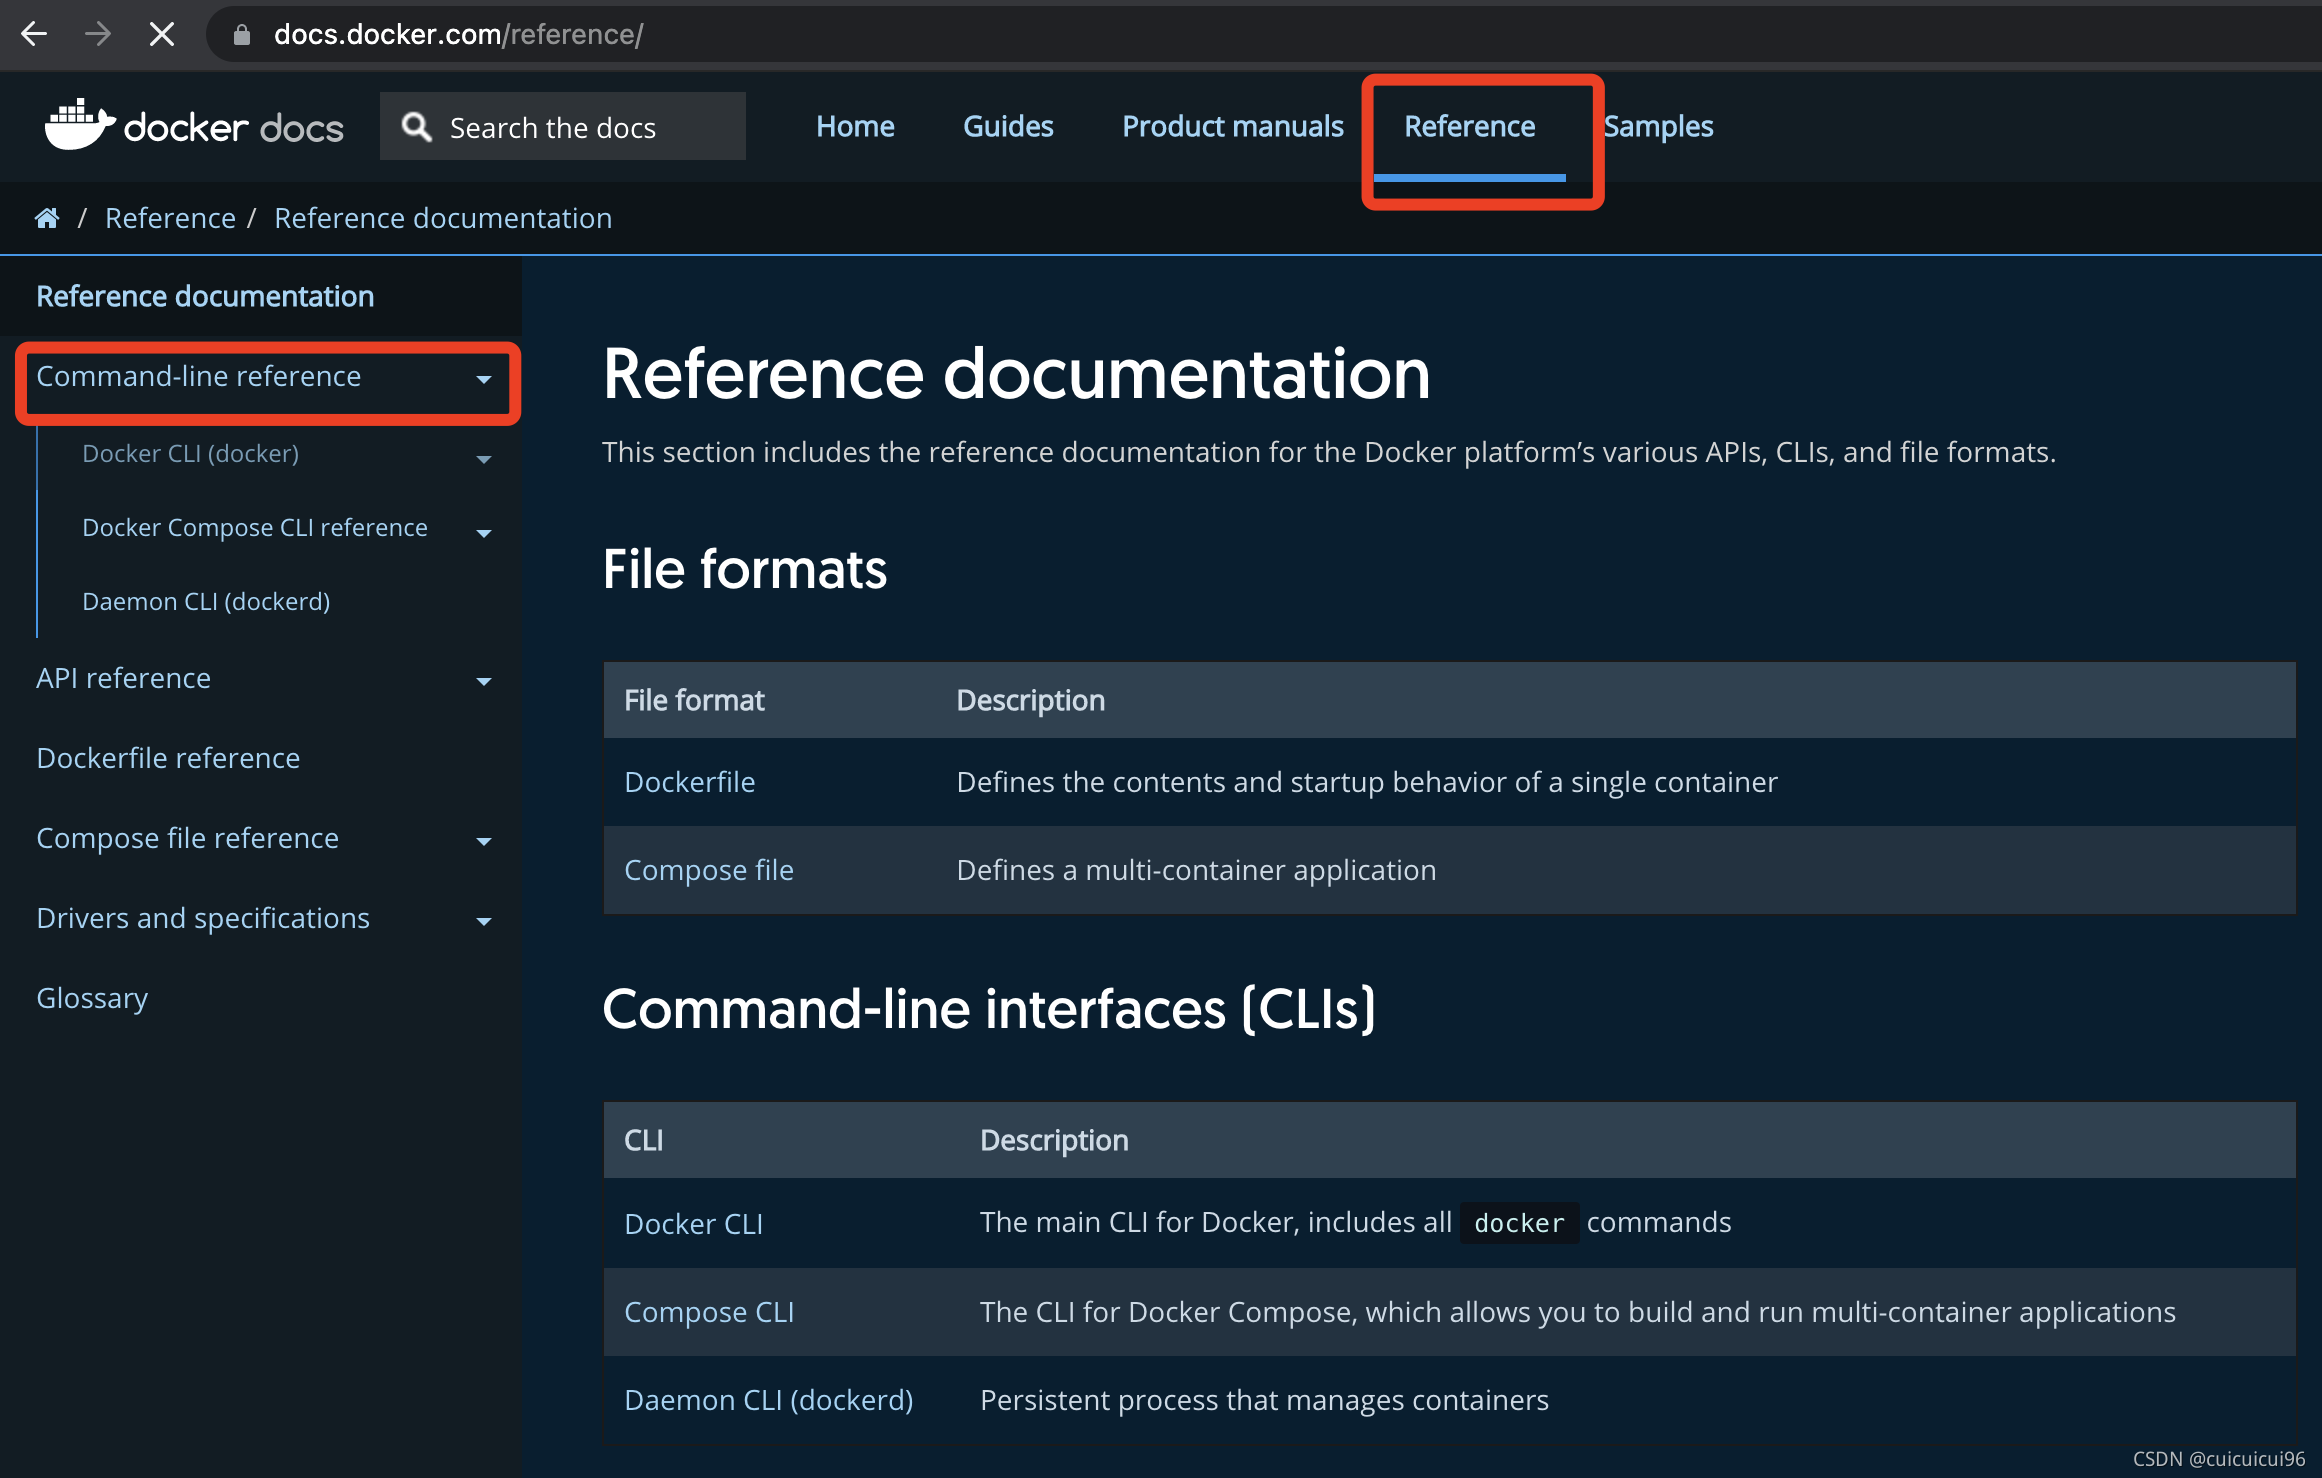Viewport: 2322px width, 1478px height.
Task: Expand Docker CLI (docker) submenu arrow
Action: pyautogui.click(x=484, y=459)
